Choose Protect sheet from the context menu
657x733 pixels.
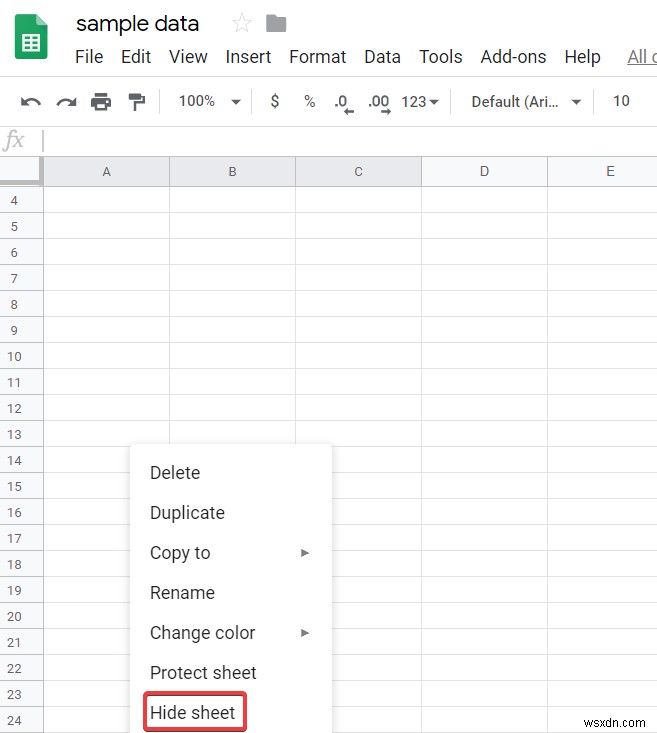[x=231, y=673]
